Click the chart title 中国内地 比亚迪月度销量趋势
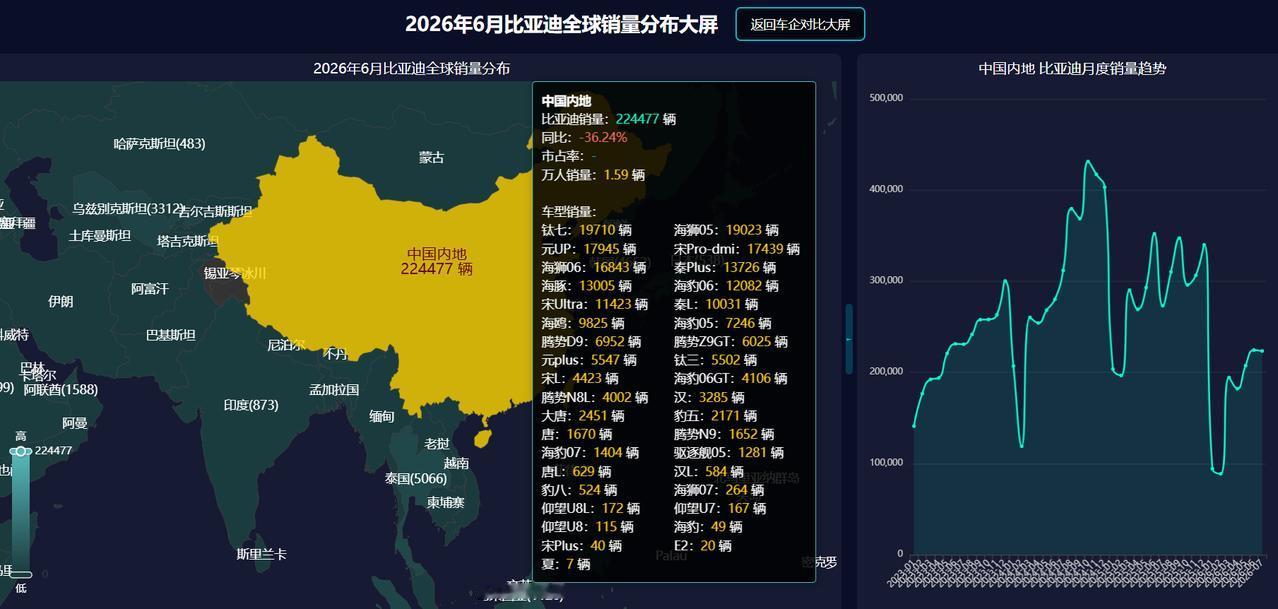This screenshot has width=1278, height=609. 1072,68
